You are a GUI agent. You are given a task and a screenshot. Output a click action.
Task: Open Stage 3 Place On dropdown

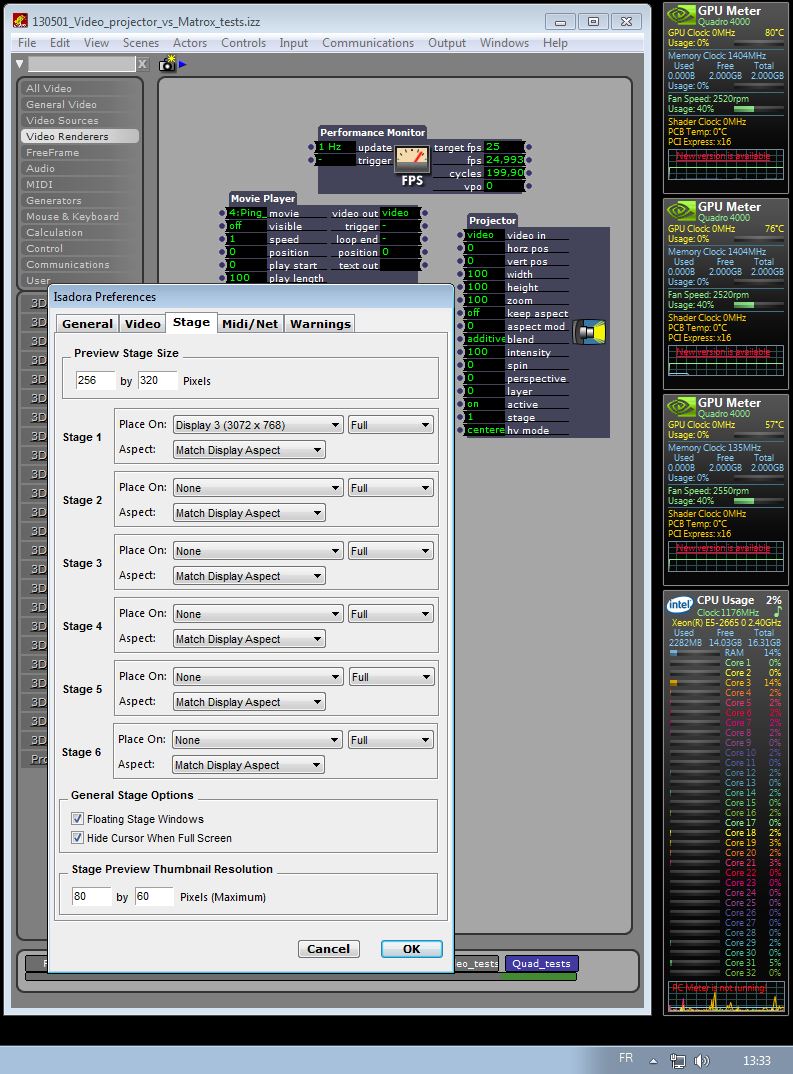point(258,551)
